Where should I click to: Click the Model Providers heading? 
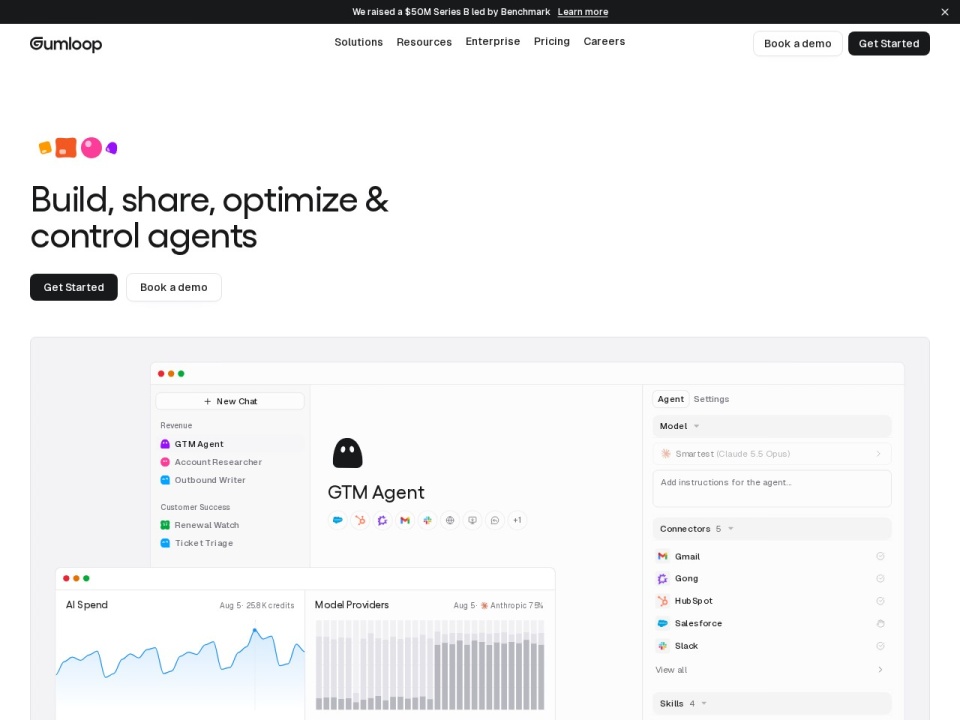click(352, 605)
